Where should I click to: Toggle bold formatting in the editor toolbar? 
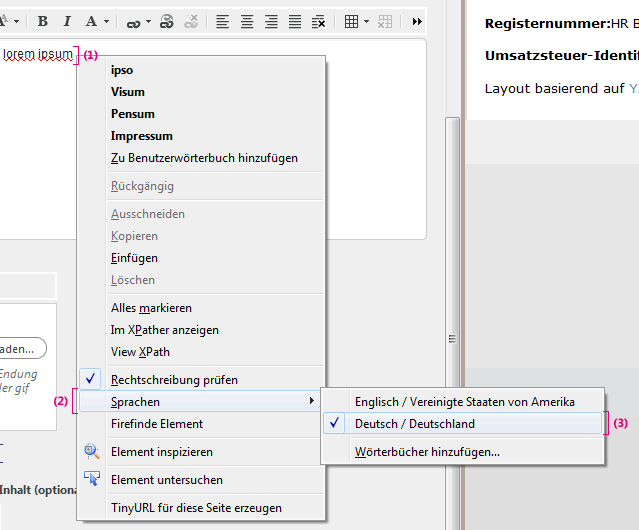tap(43, 21)
